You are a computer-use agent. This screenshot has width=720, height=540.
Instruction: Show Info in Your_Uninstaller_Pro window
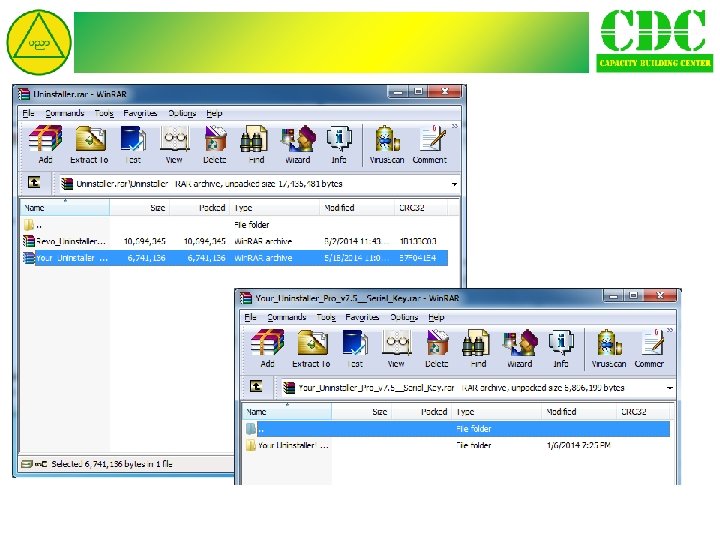click(561, 349)
